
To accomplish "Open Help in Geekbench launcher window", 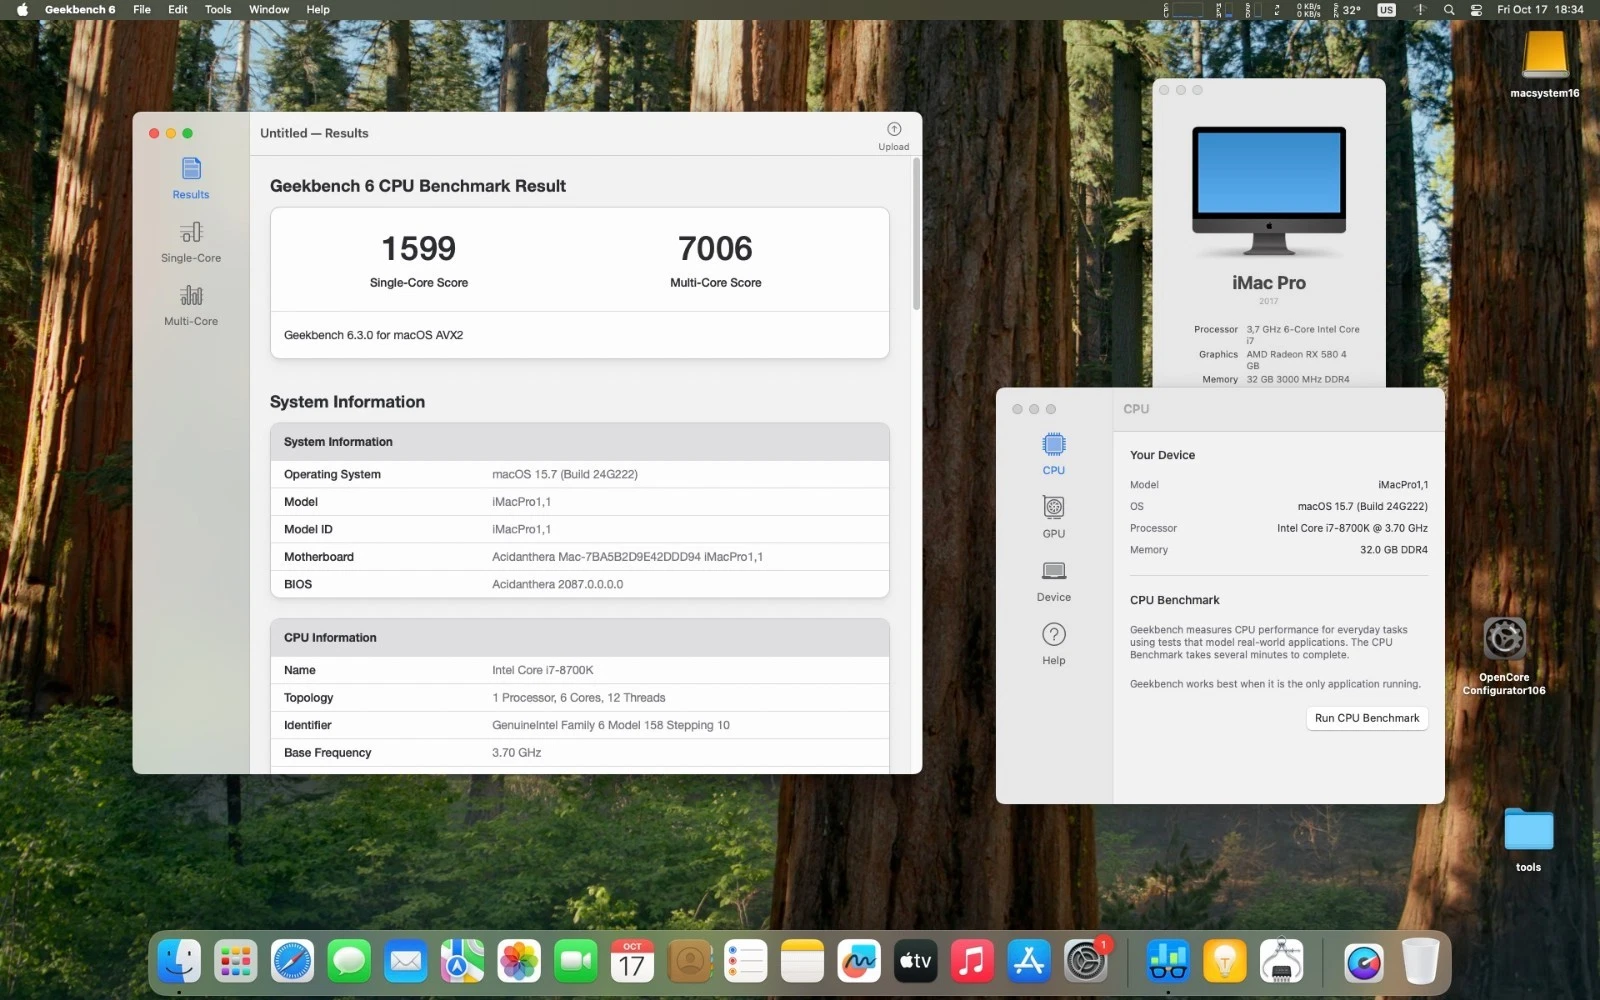I will point(1054,643).
